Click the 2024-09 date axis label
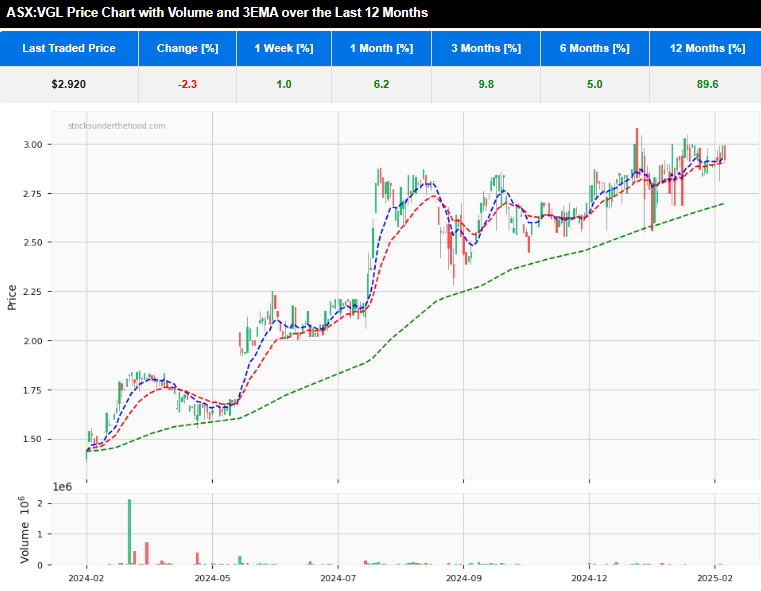Viewport: 761px width, 591px height. coord(463,578)
